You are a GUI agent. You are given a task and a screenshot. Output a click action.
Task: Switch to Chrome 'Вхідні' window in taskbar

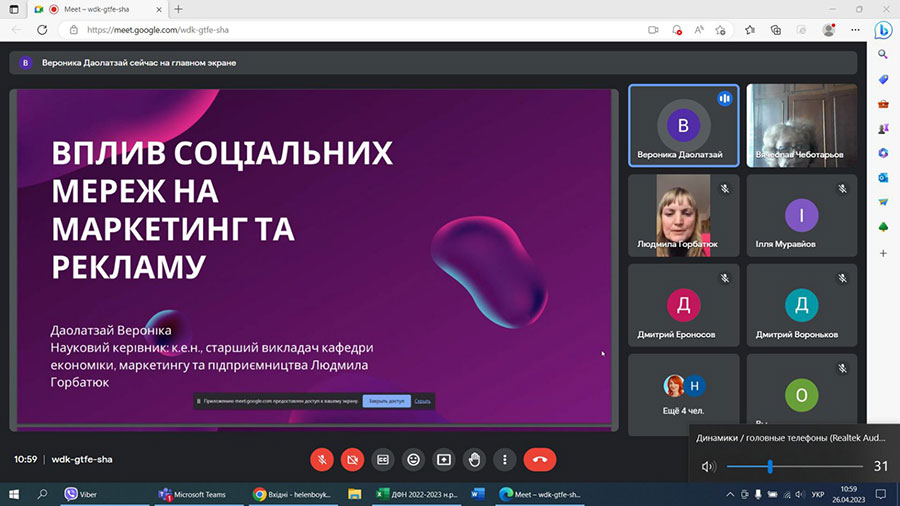[x=293, y=494]
